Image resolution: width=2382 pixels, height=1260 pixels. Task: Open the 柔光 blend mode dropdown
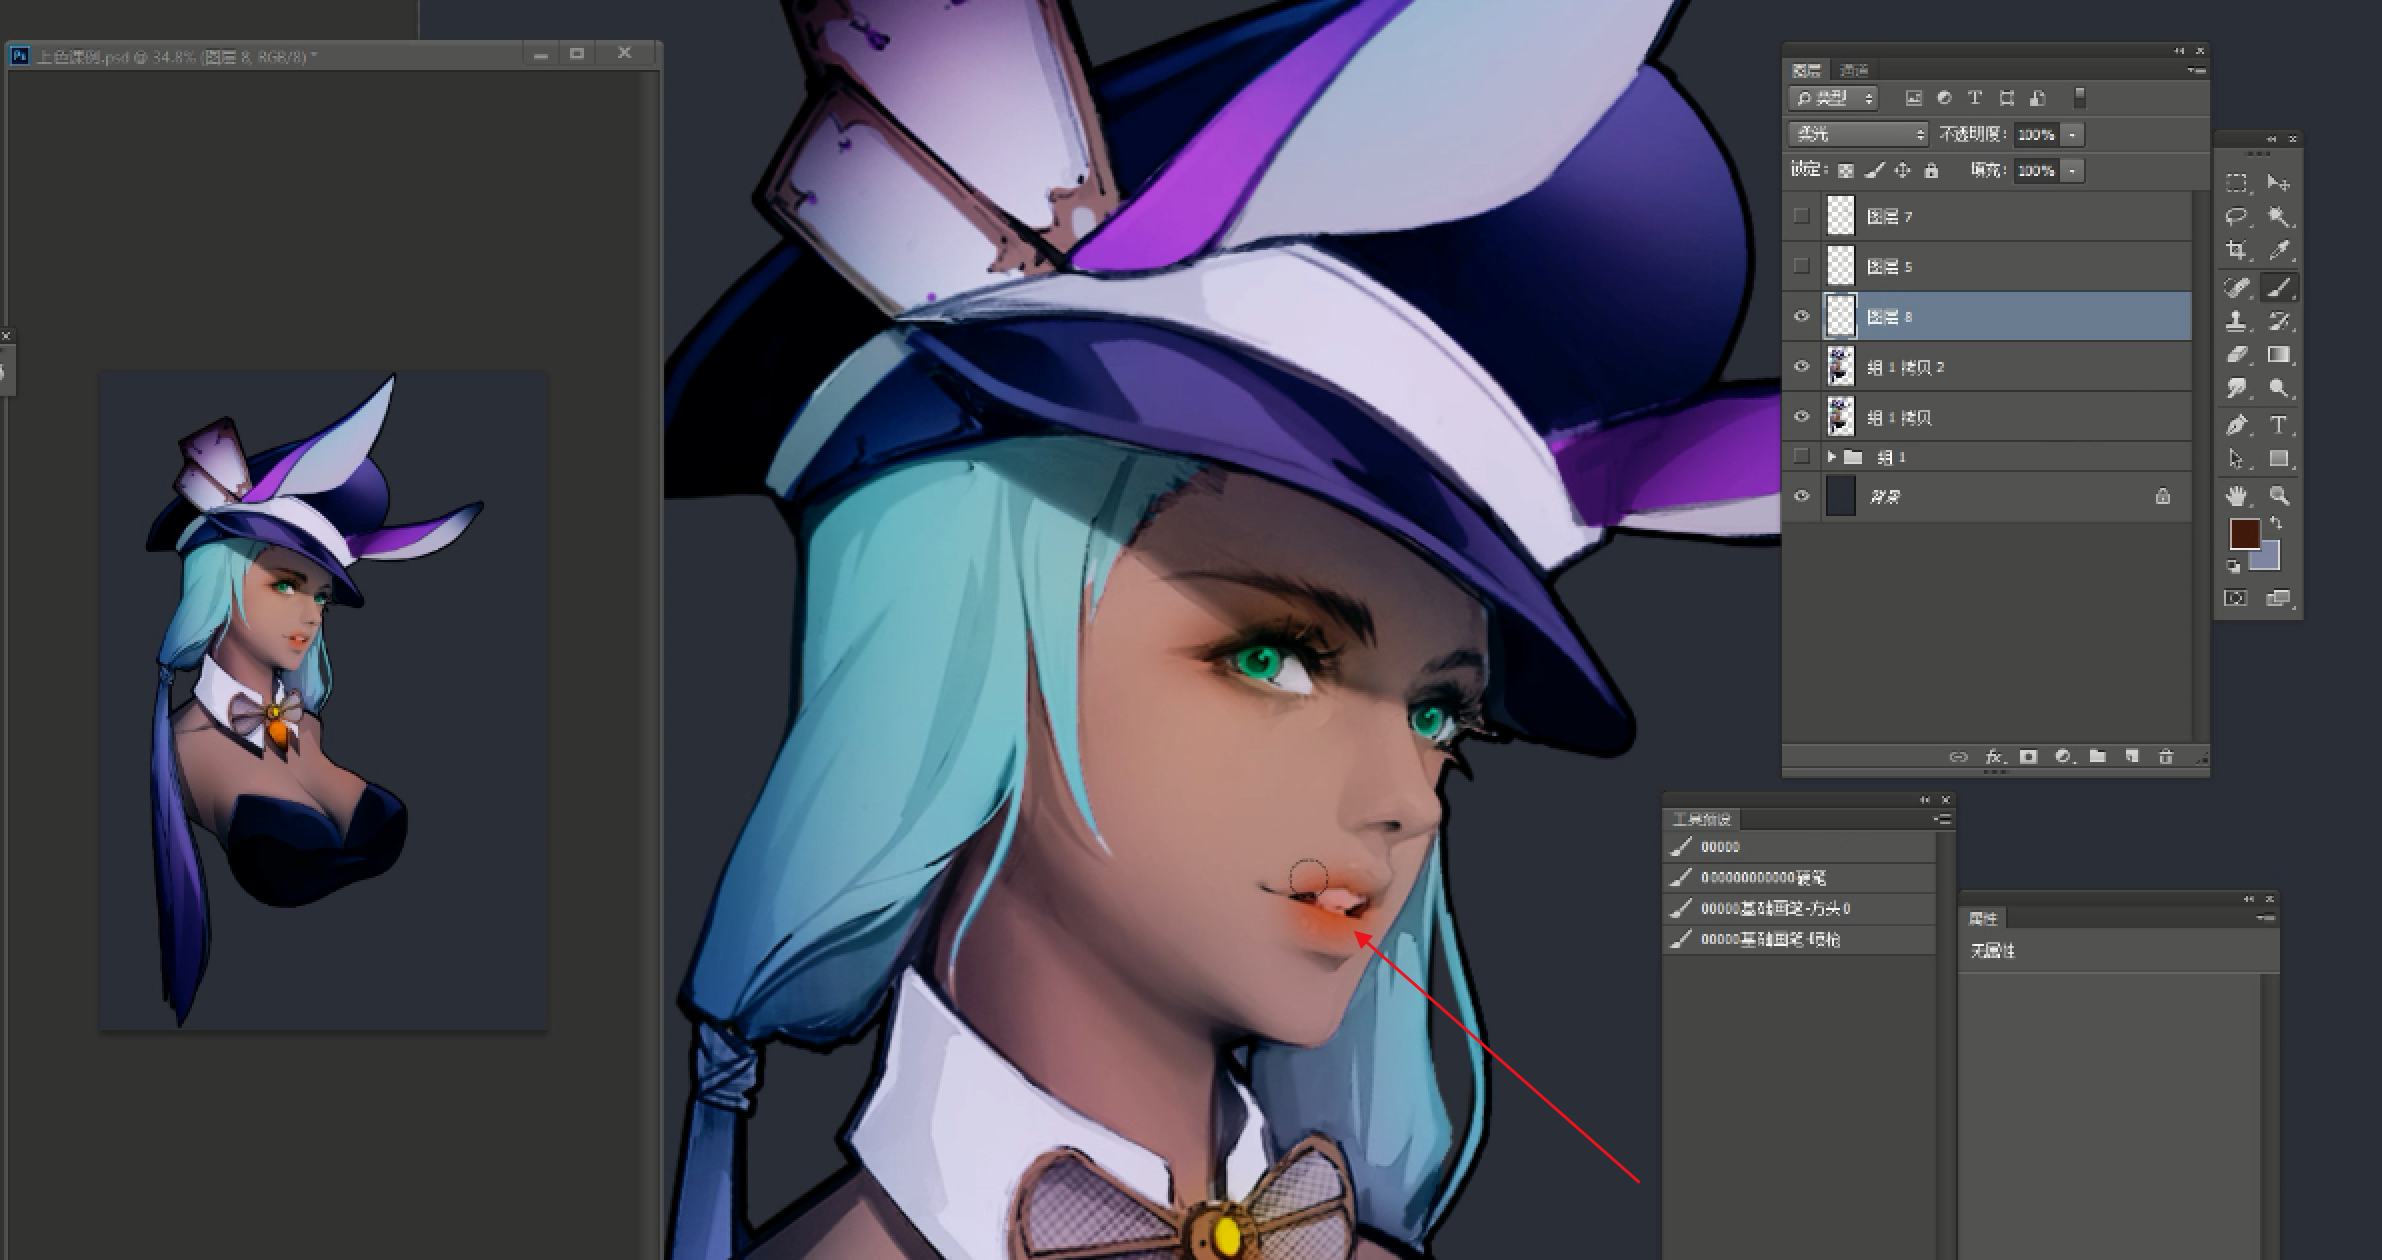coord(1859,134)
